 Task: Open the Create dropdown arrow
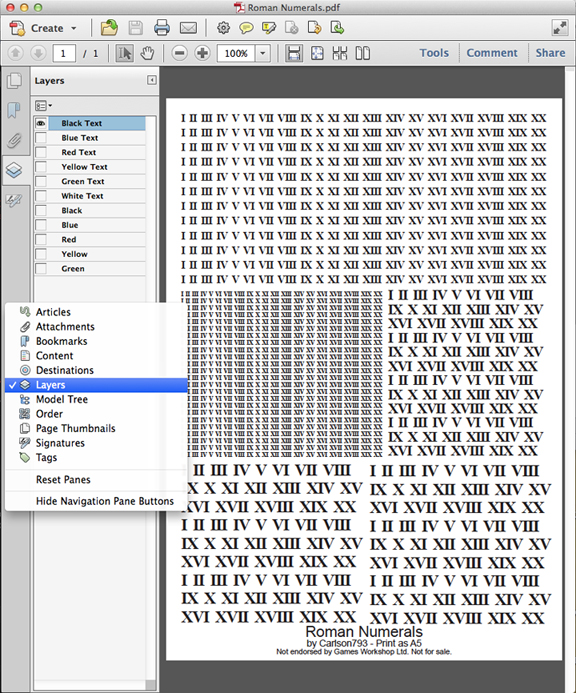[x=73, y=28]
